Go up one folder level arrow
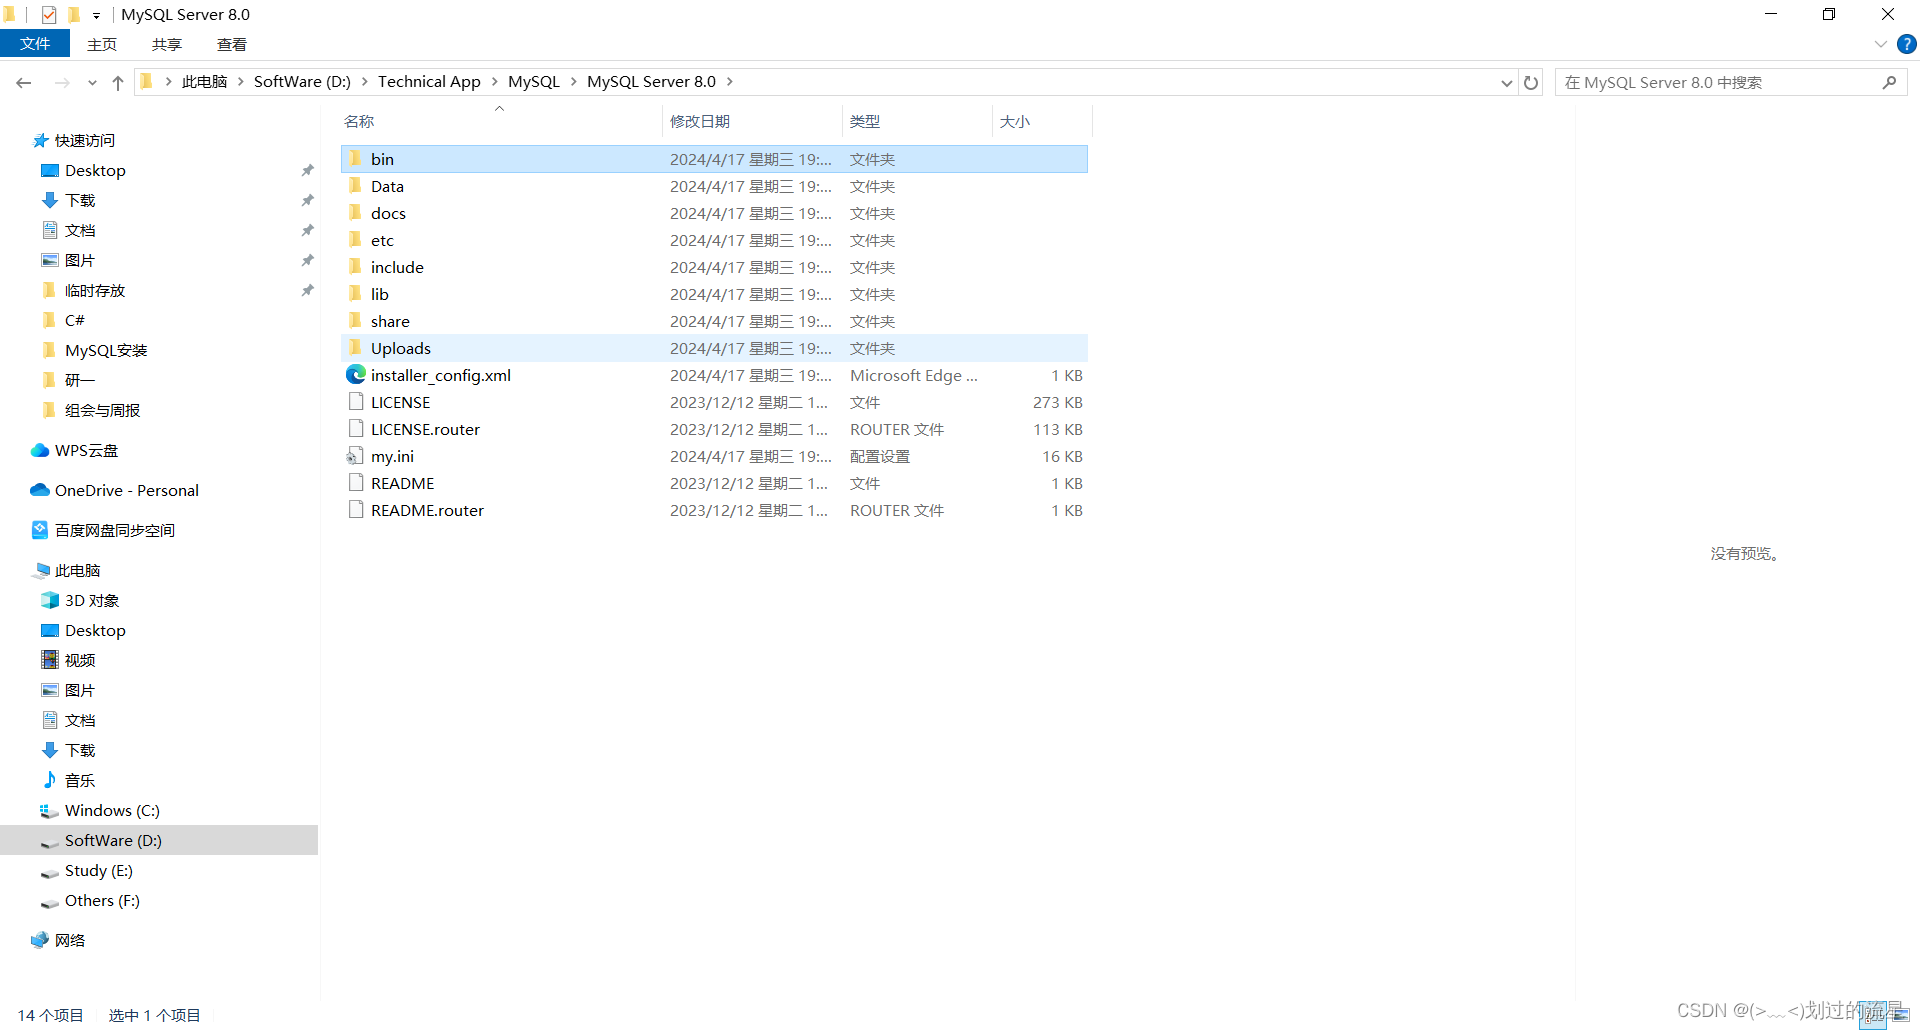This screenshot has height=1030, width=1920. (118, 83)
